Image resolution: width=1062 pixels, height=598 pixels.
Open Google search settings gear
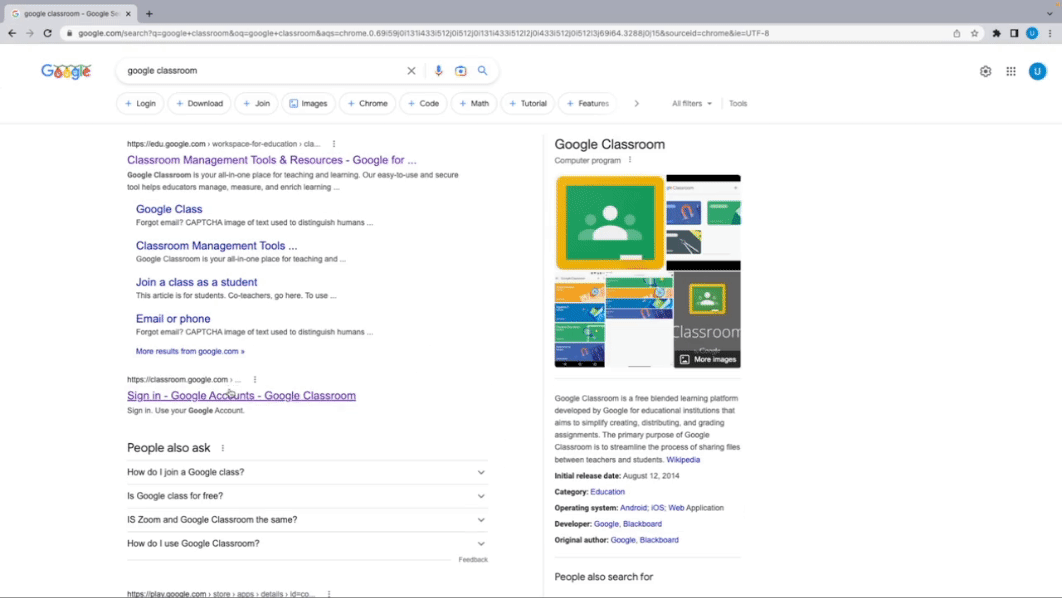(985, 71)
